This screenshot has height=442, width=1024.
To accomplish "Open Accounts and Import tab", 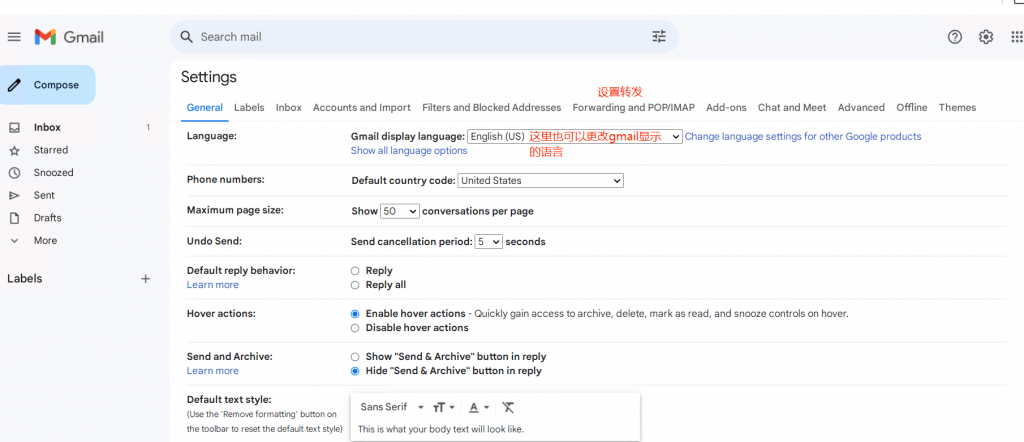I will 362,108.
